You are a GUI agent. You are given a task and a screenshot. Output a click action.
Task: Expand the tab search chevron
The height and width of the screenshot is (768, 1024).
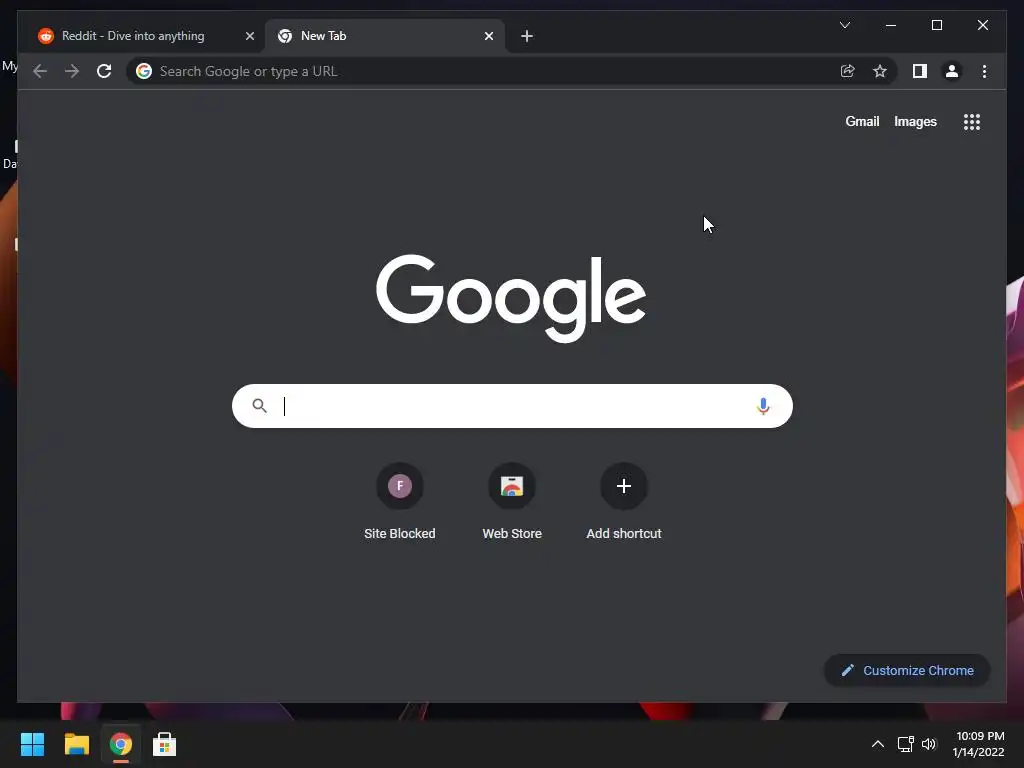[x=844, y=25]
